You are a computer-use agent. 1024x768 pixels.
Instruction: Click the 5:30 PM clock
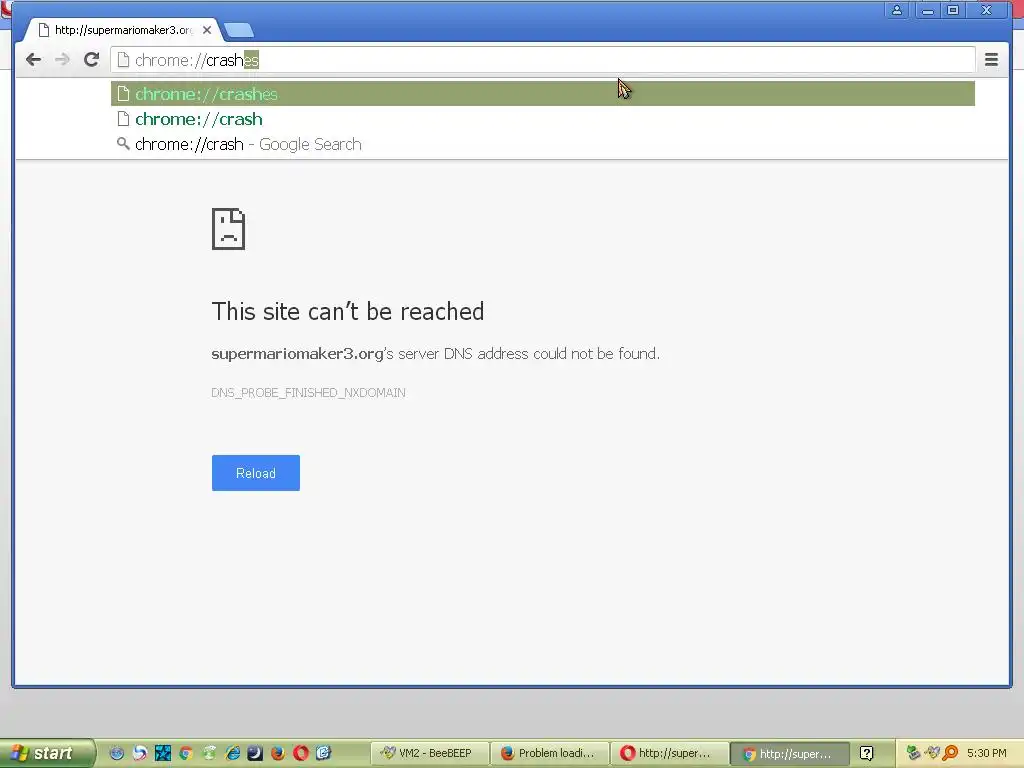(x=987, y=753)
